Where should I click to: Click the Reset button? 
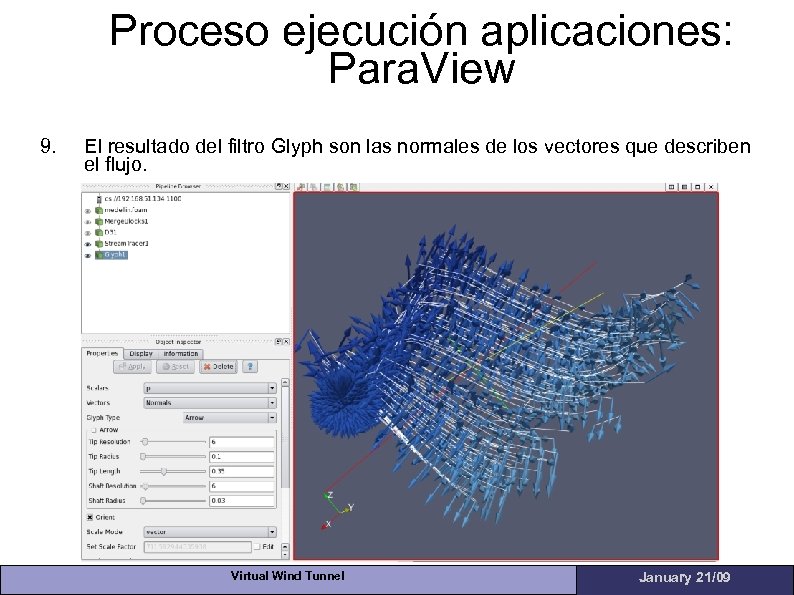(x=176, y=367)
